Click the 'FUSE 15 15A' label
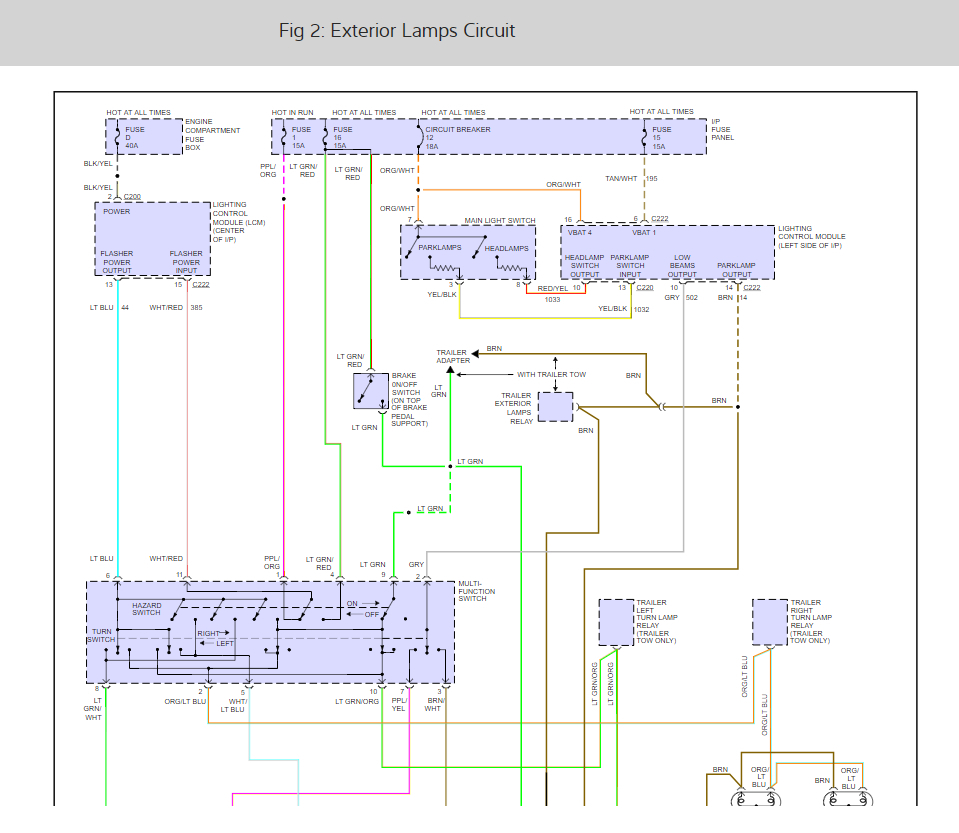Screen dimensions: 959x833 (x=661, y=138)
